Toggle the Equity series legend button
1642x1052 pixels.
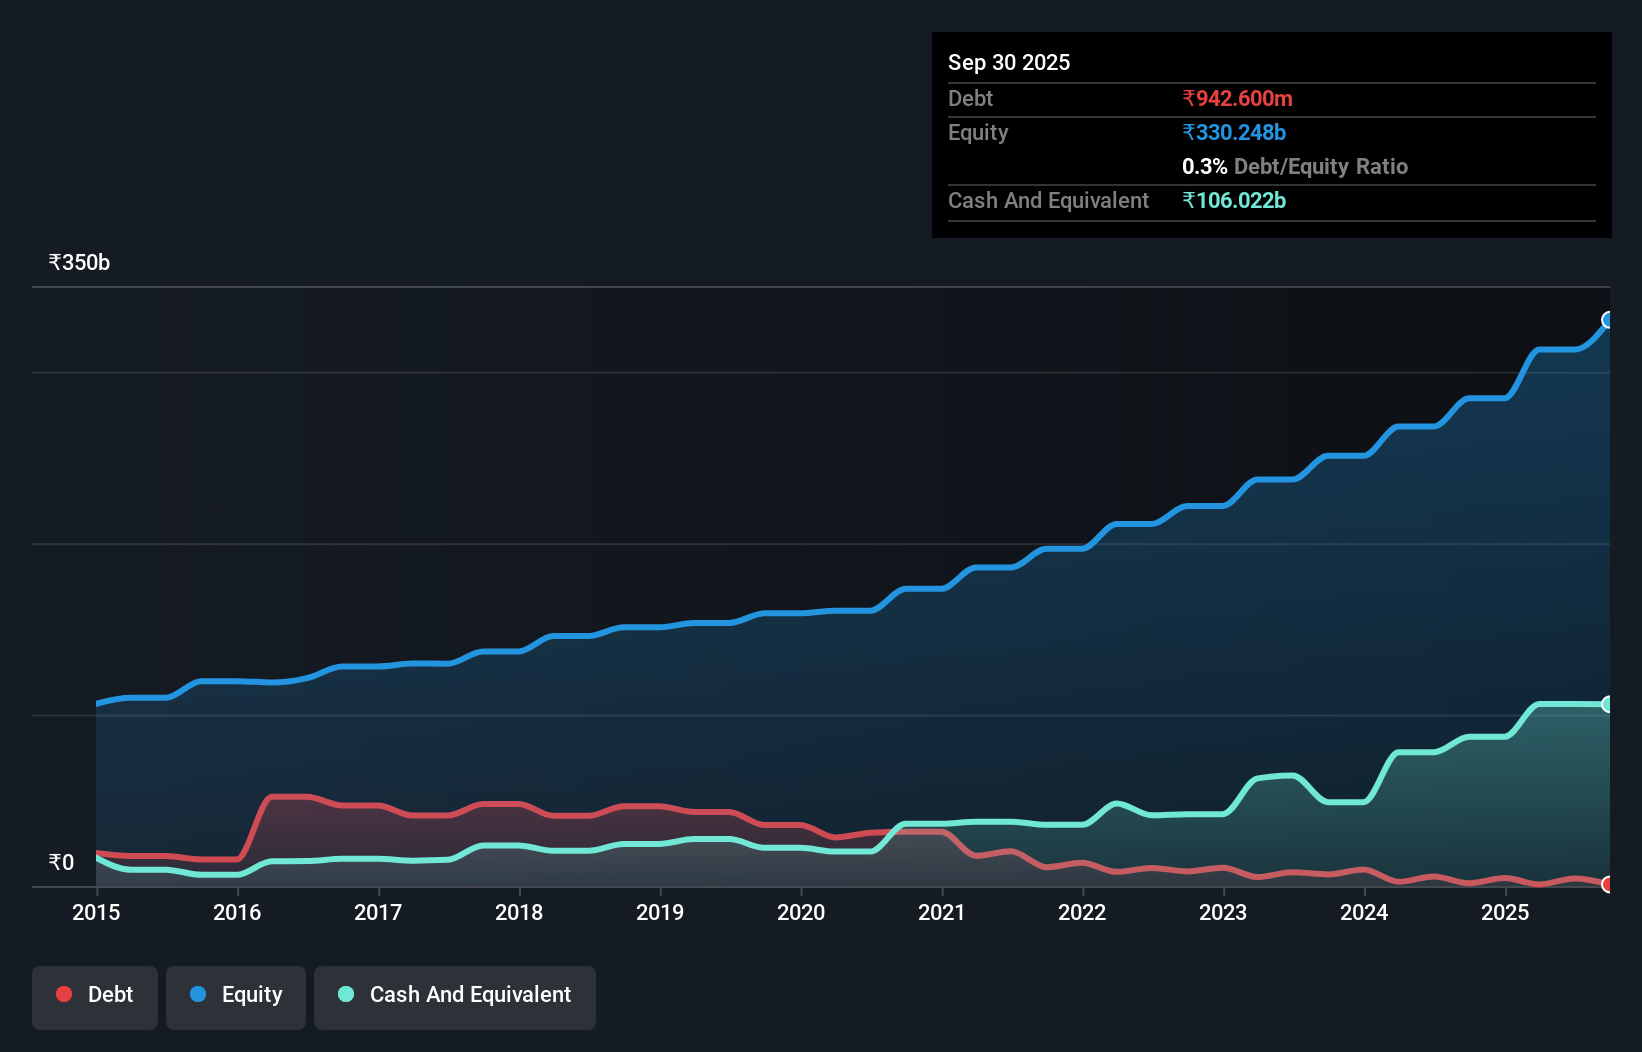tap(236, 997)
